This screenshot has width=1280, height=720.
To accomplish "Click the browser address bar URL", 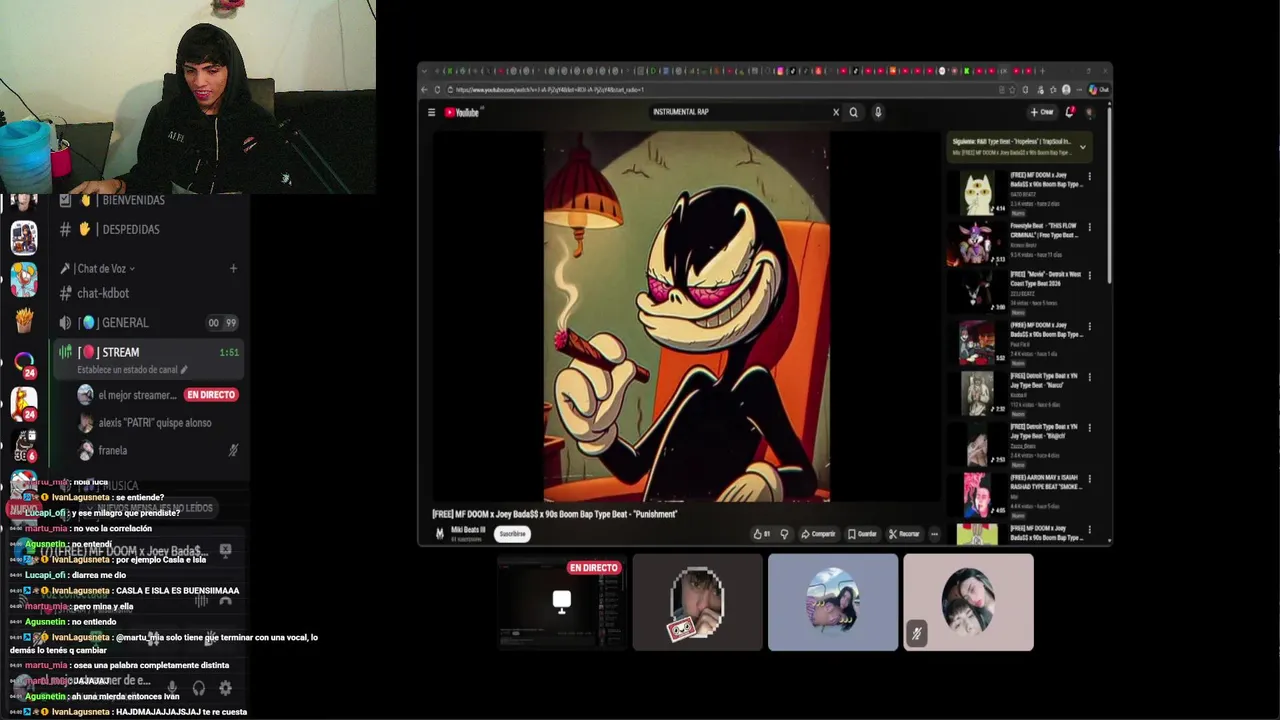I will [x=550, y=90].
